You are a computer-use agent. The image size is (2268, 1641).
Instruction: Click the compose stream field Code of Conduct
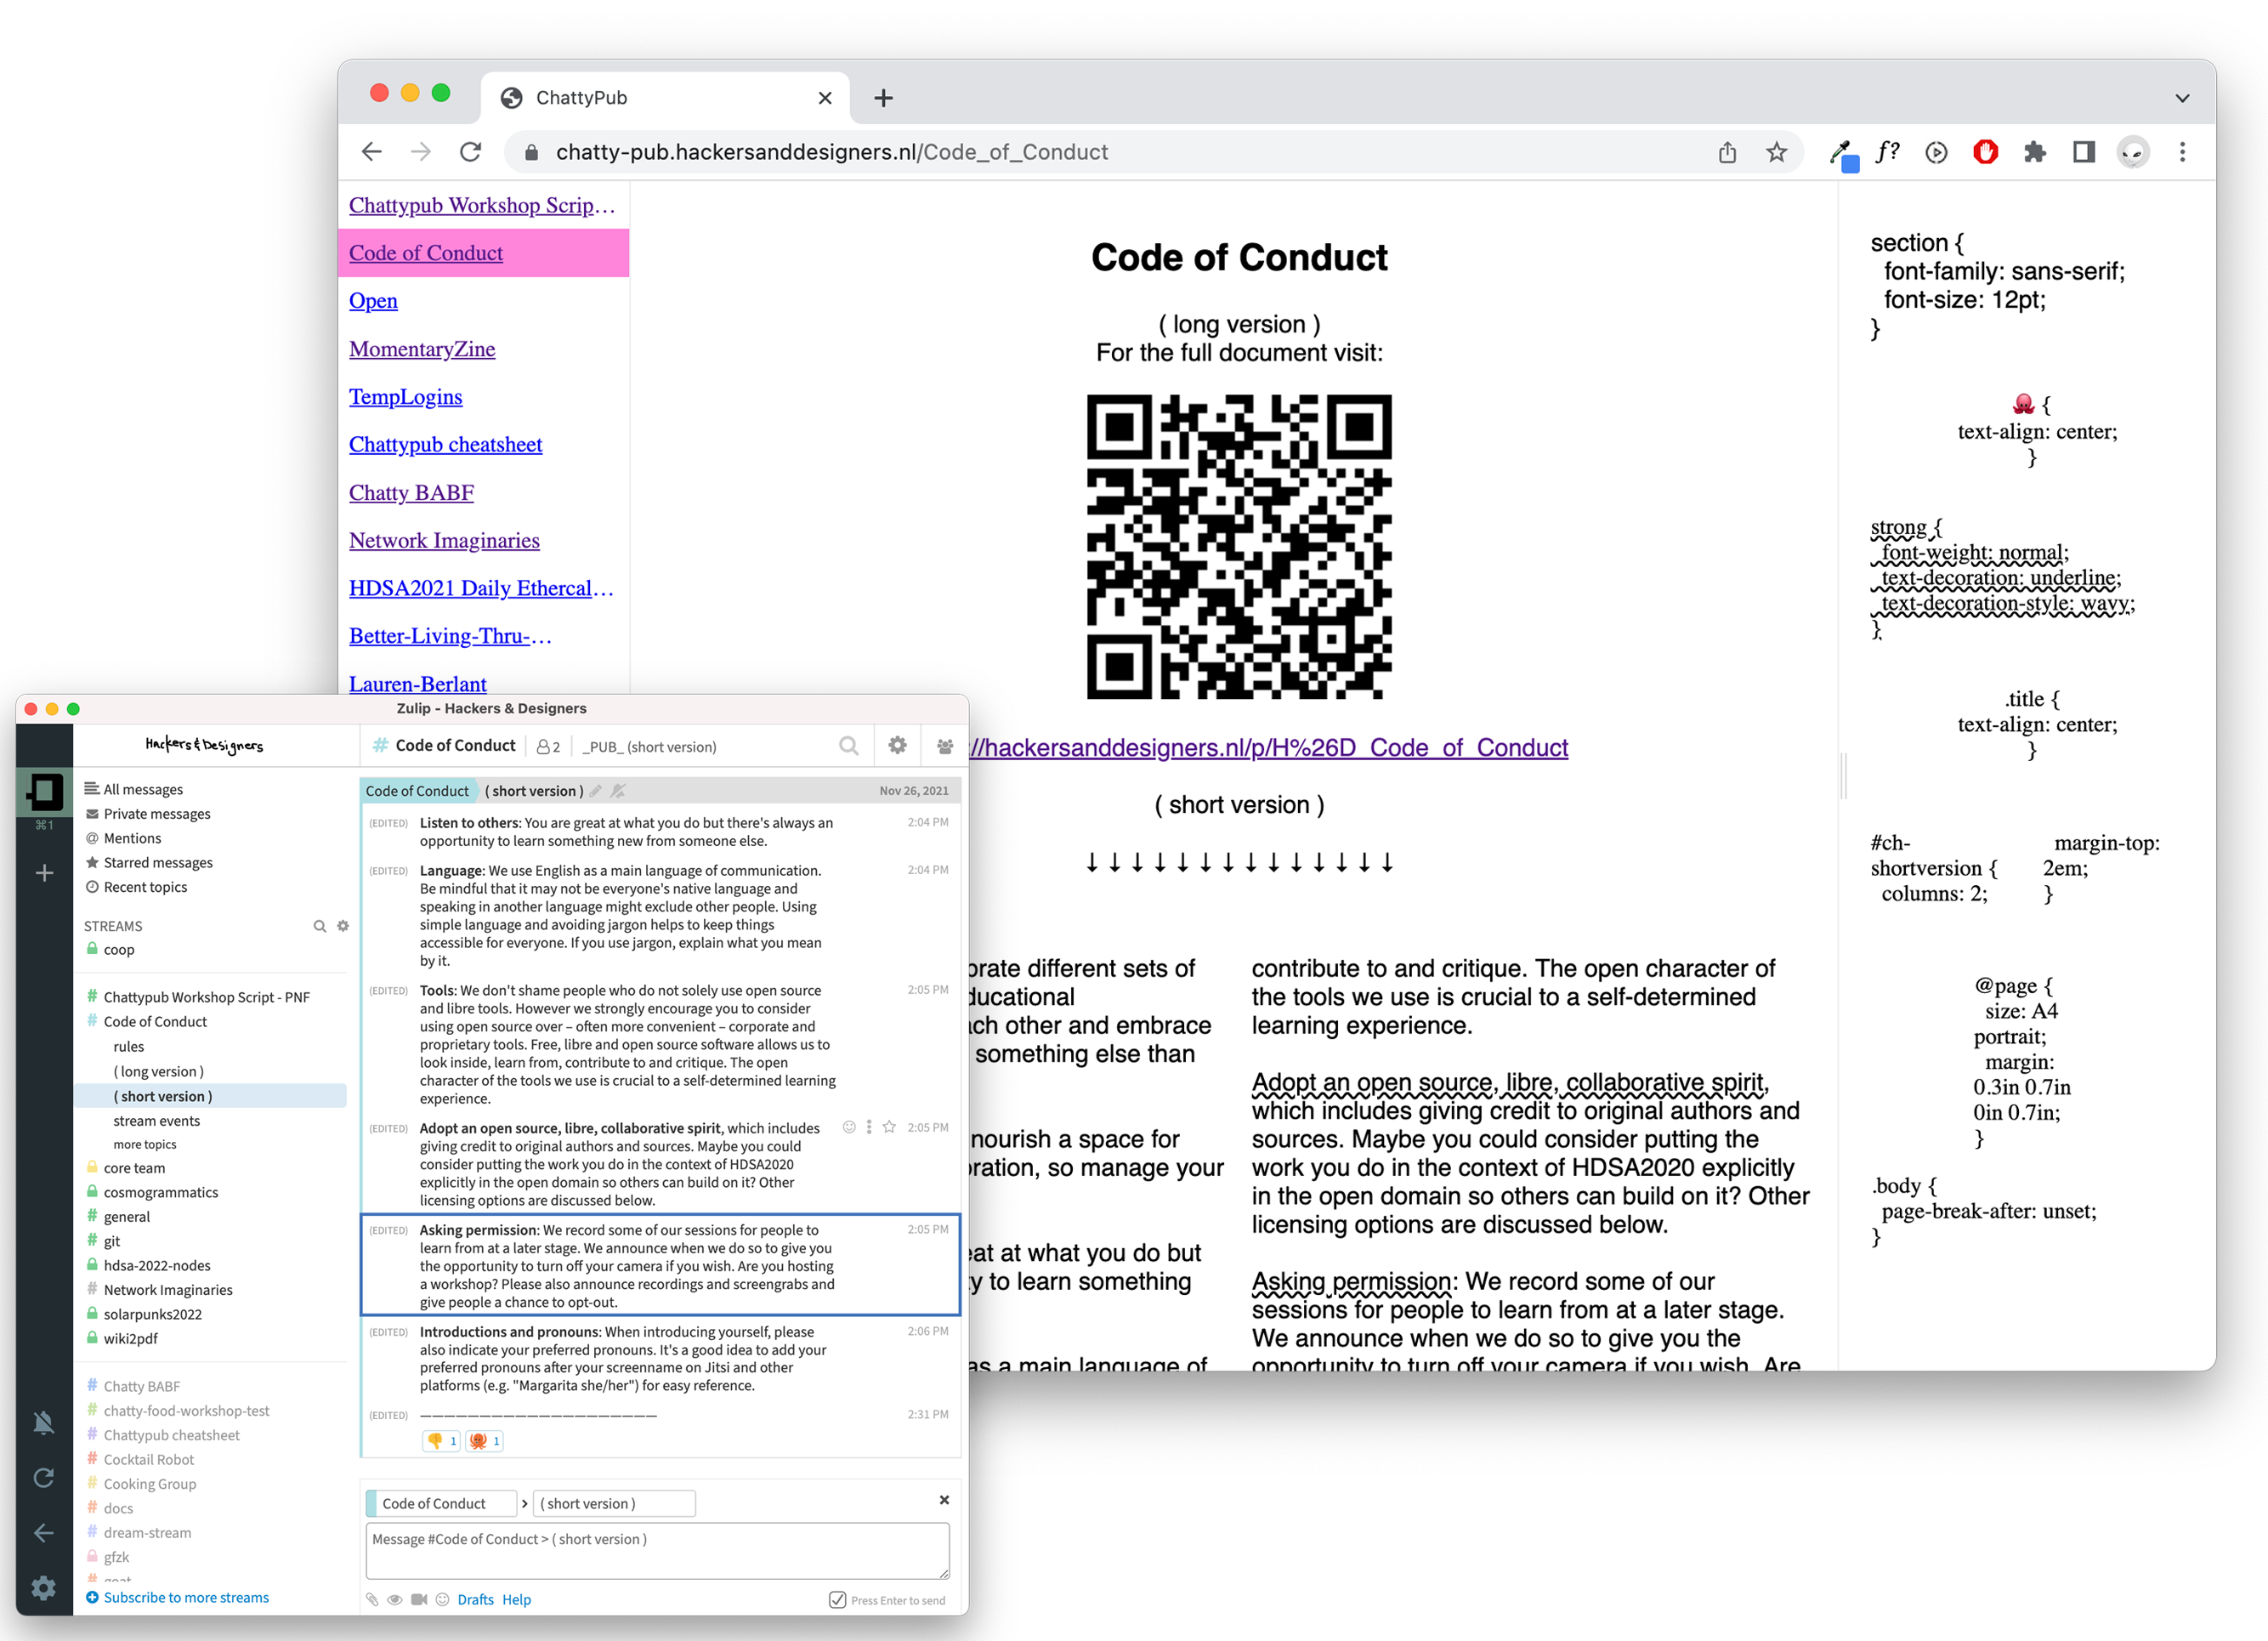[442, 1503]
